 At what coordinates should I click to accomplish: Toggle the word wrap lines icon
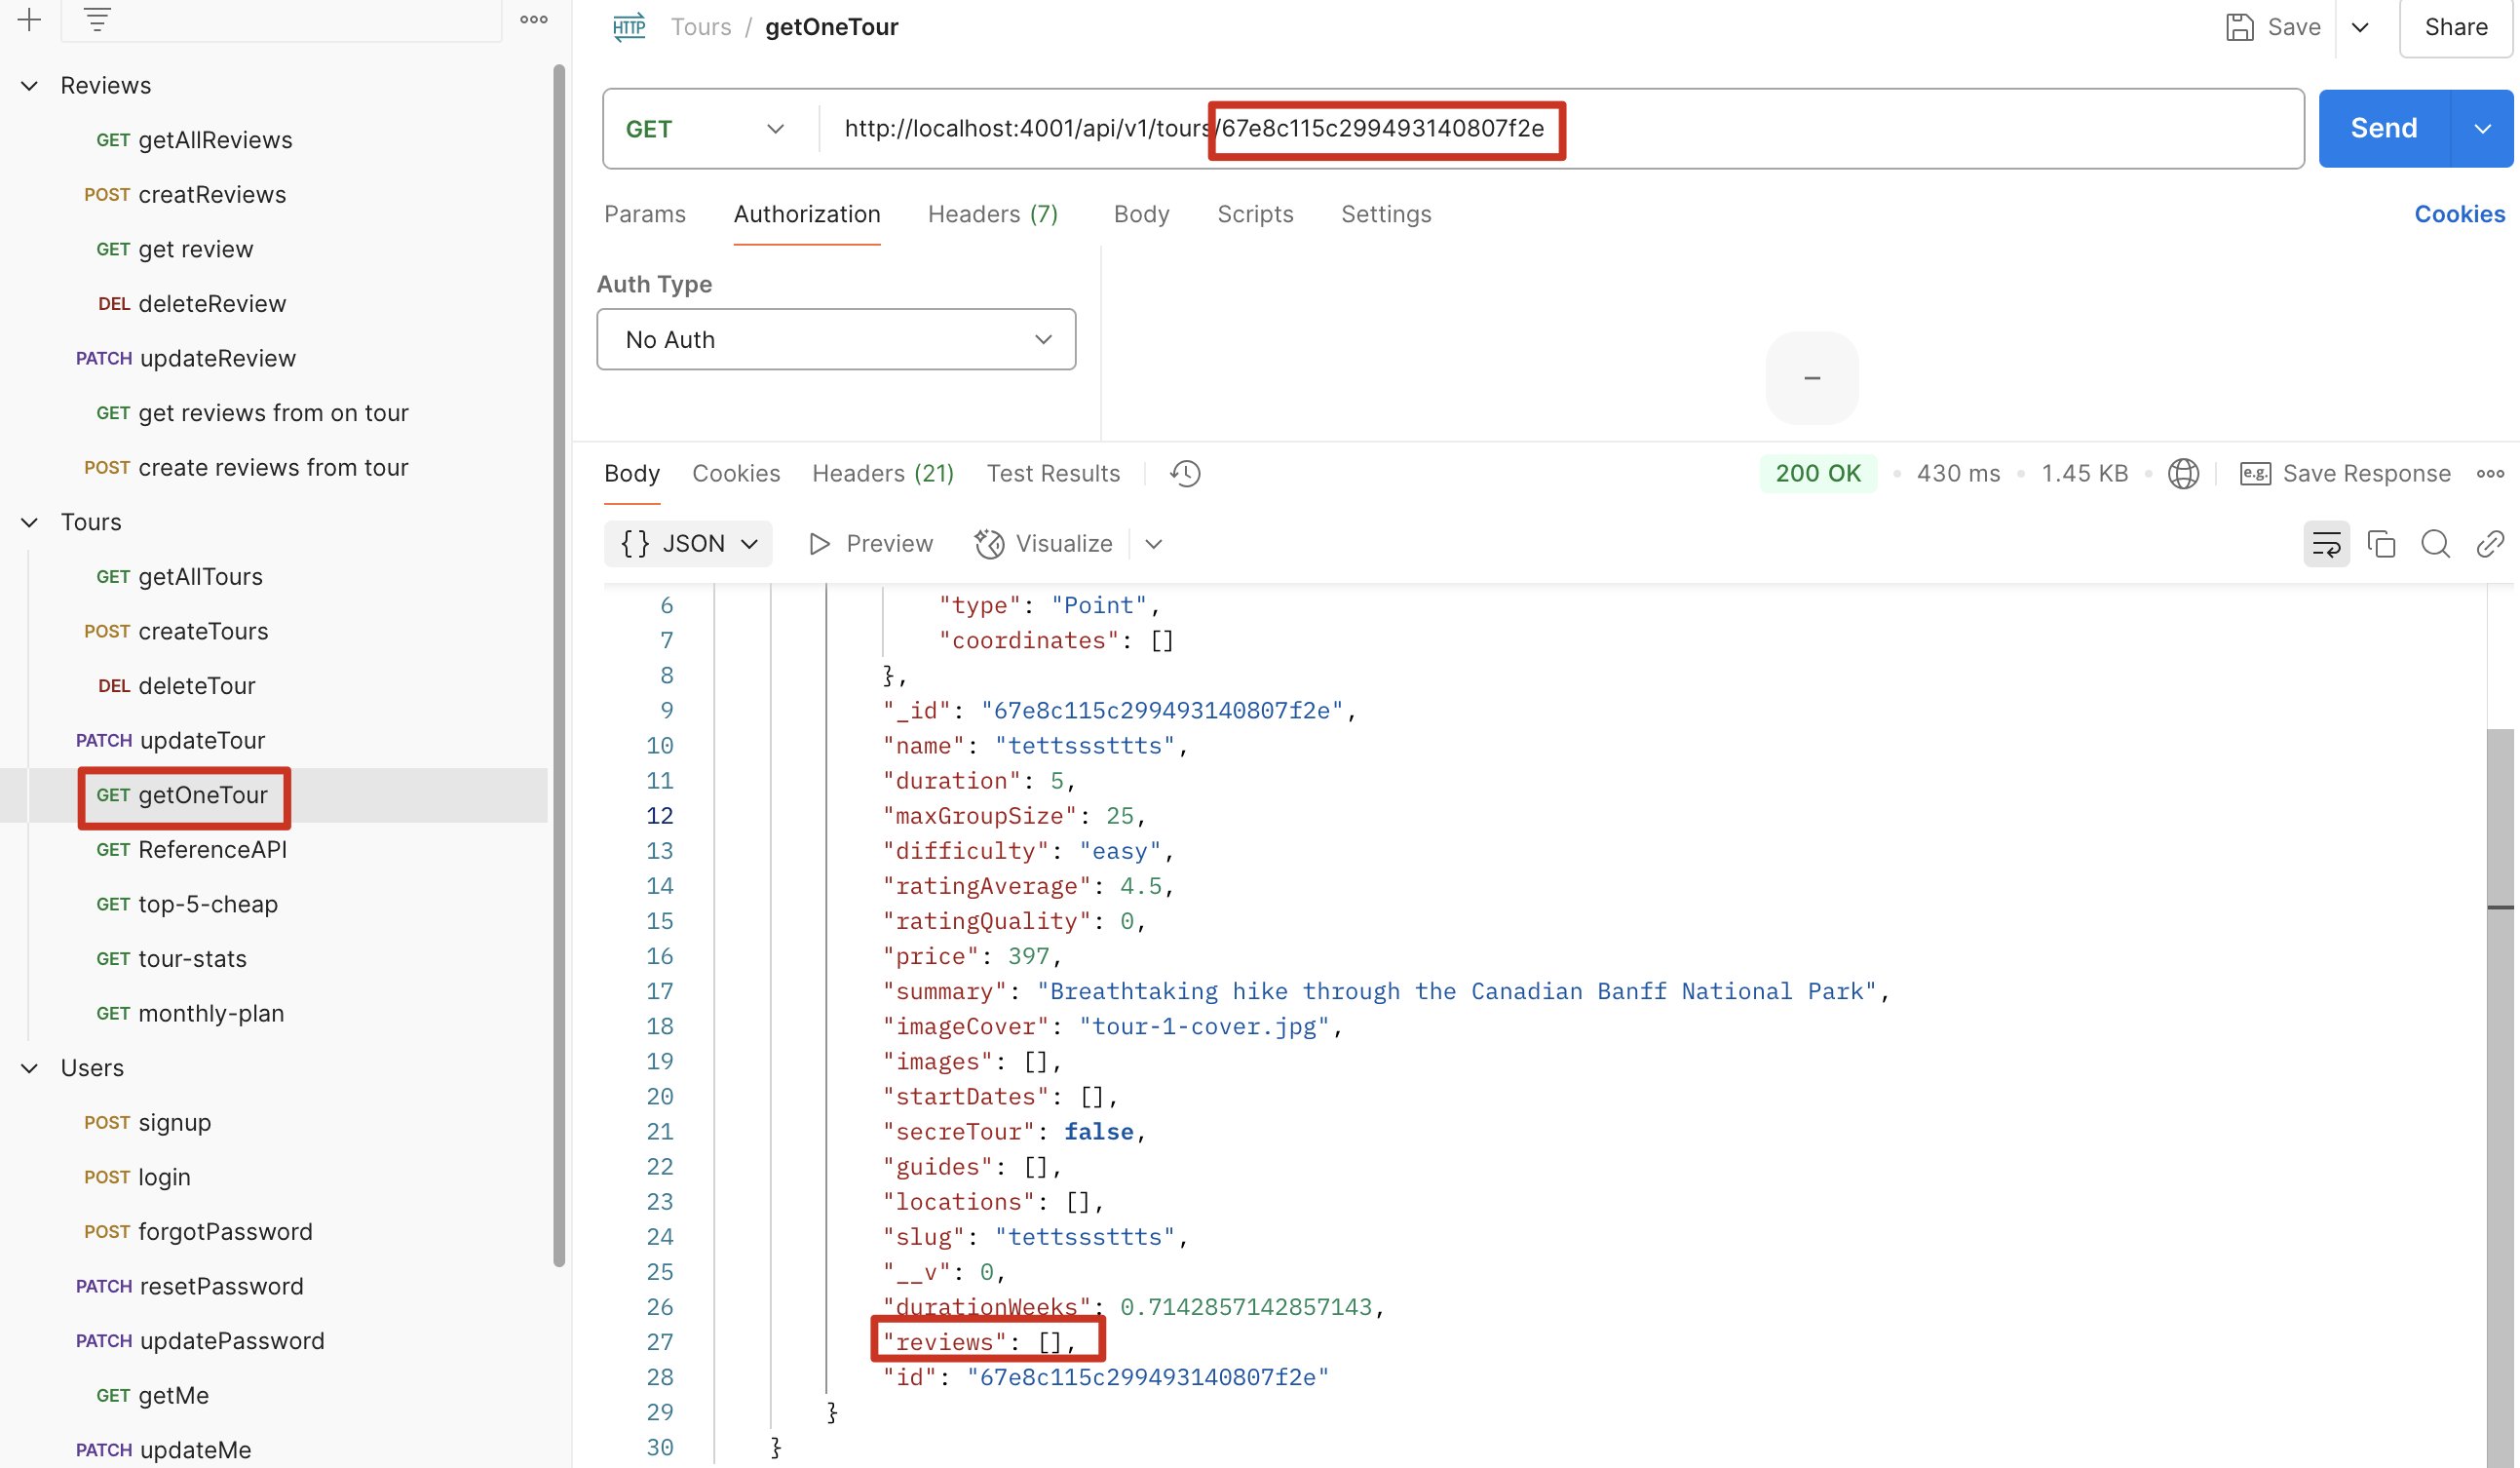[2326, 544]
